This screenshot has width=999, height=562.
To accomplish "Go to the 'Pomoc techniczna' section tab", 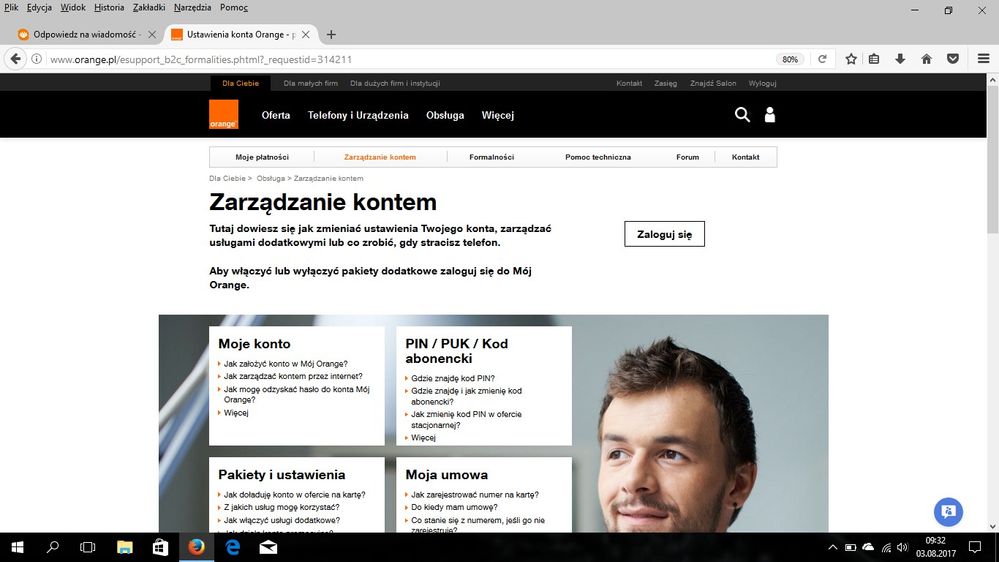I will click(598, 157).
